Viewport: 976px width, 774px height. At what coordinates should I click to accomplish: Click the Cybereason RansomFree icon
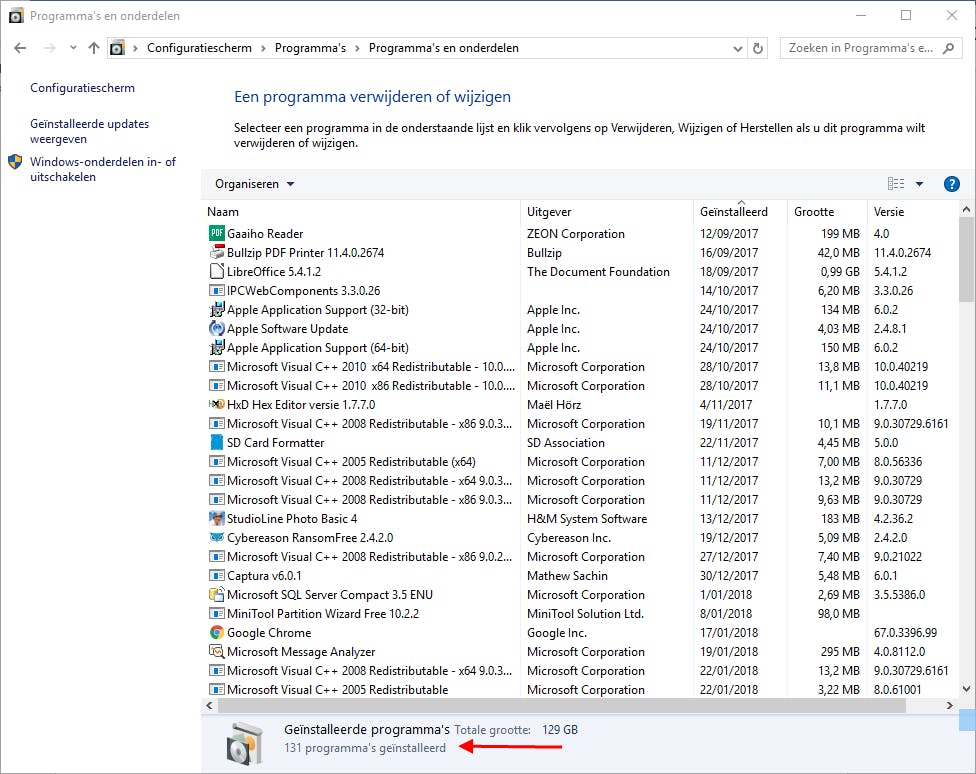click(x=216, y=537)
